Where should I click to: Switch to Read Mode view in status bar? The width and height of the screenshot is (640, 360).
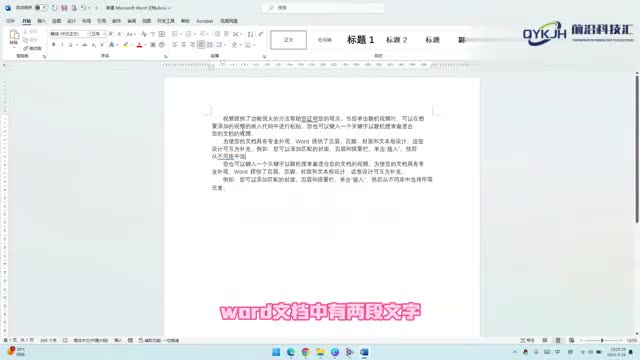[x=544, y=340]
